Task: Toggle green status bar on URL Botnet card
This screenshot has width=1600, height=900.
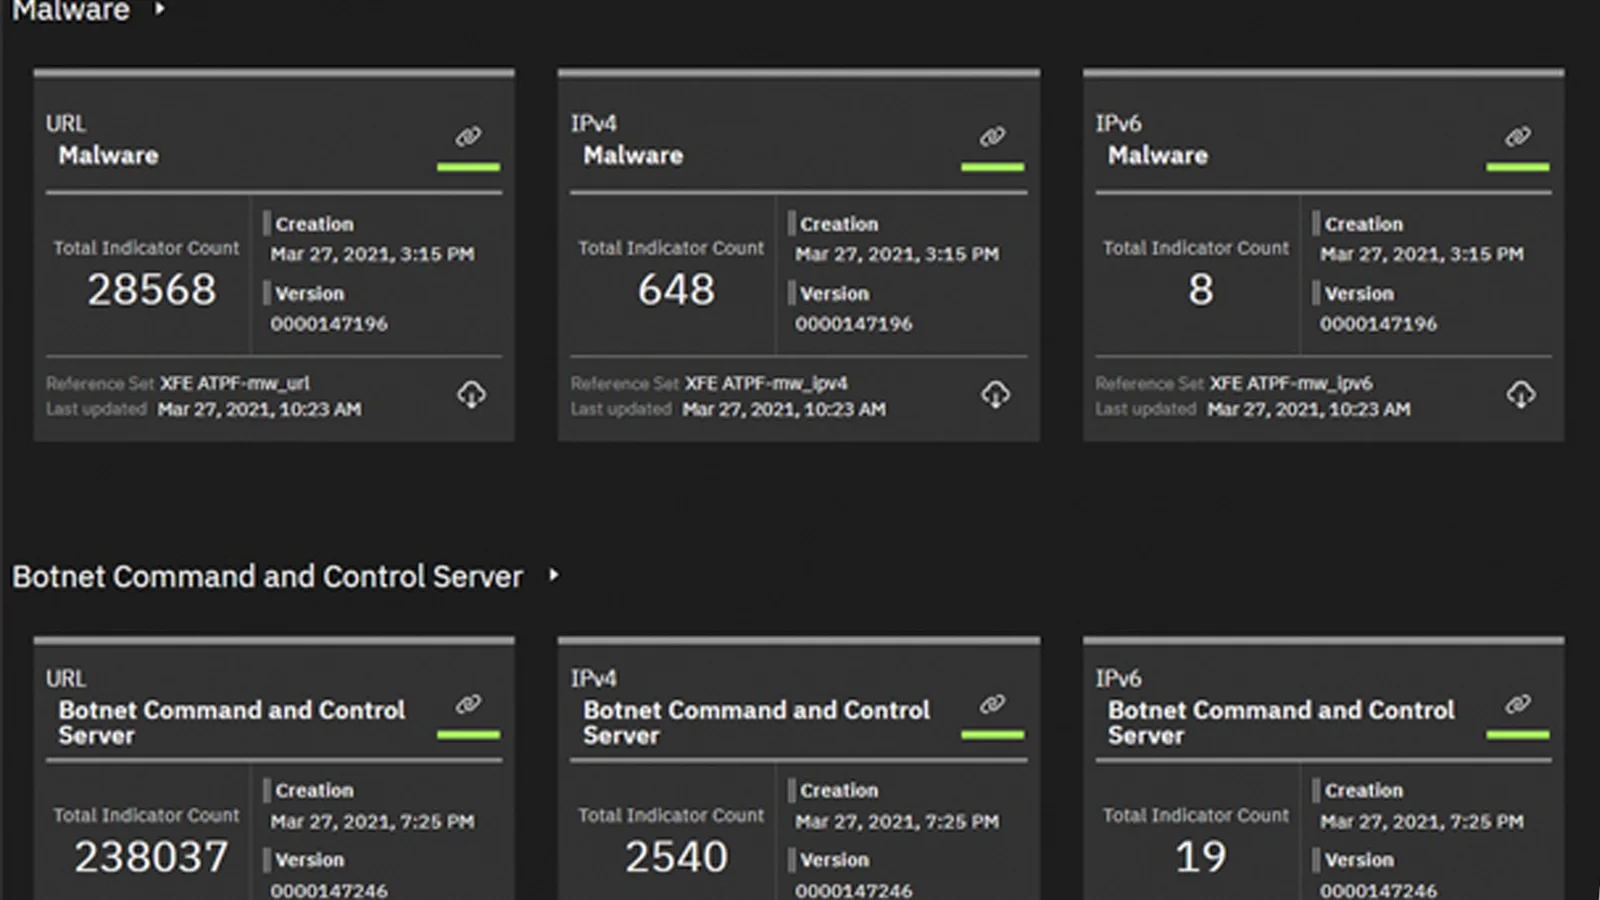Action: click(x=468, y=735)
